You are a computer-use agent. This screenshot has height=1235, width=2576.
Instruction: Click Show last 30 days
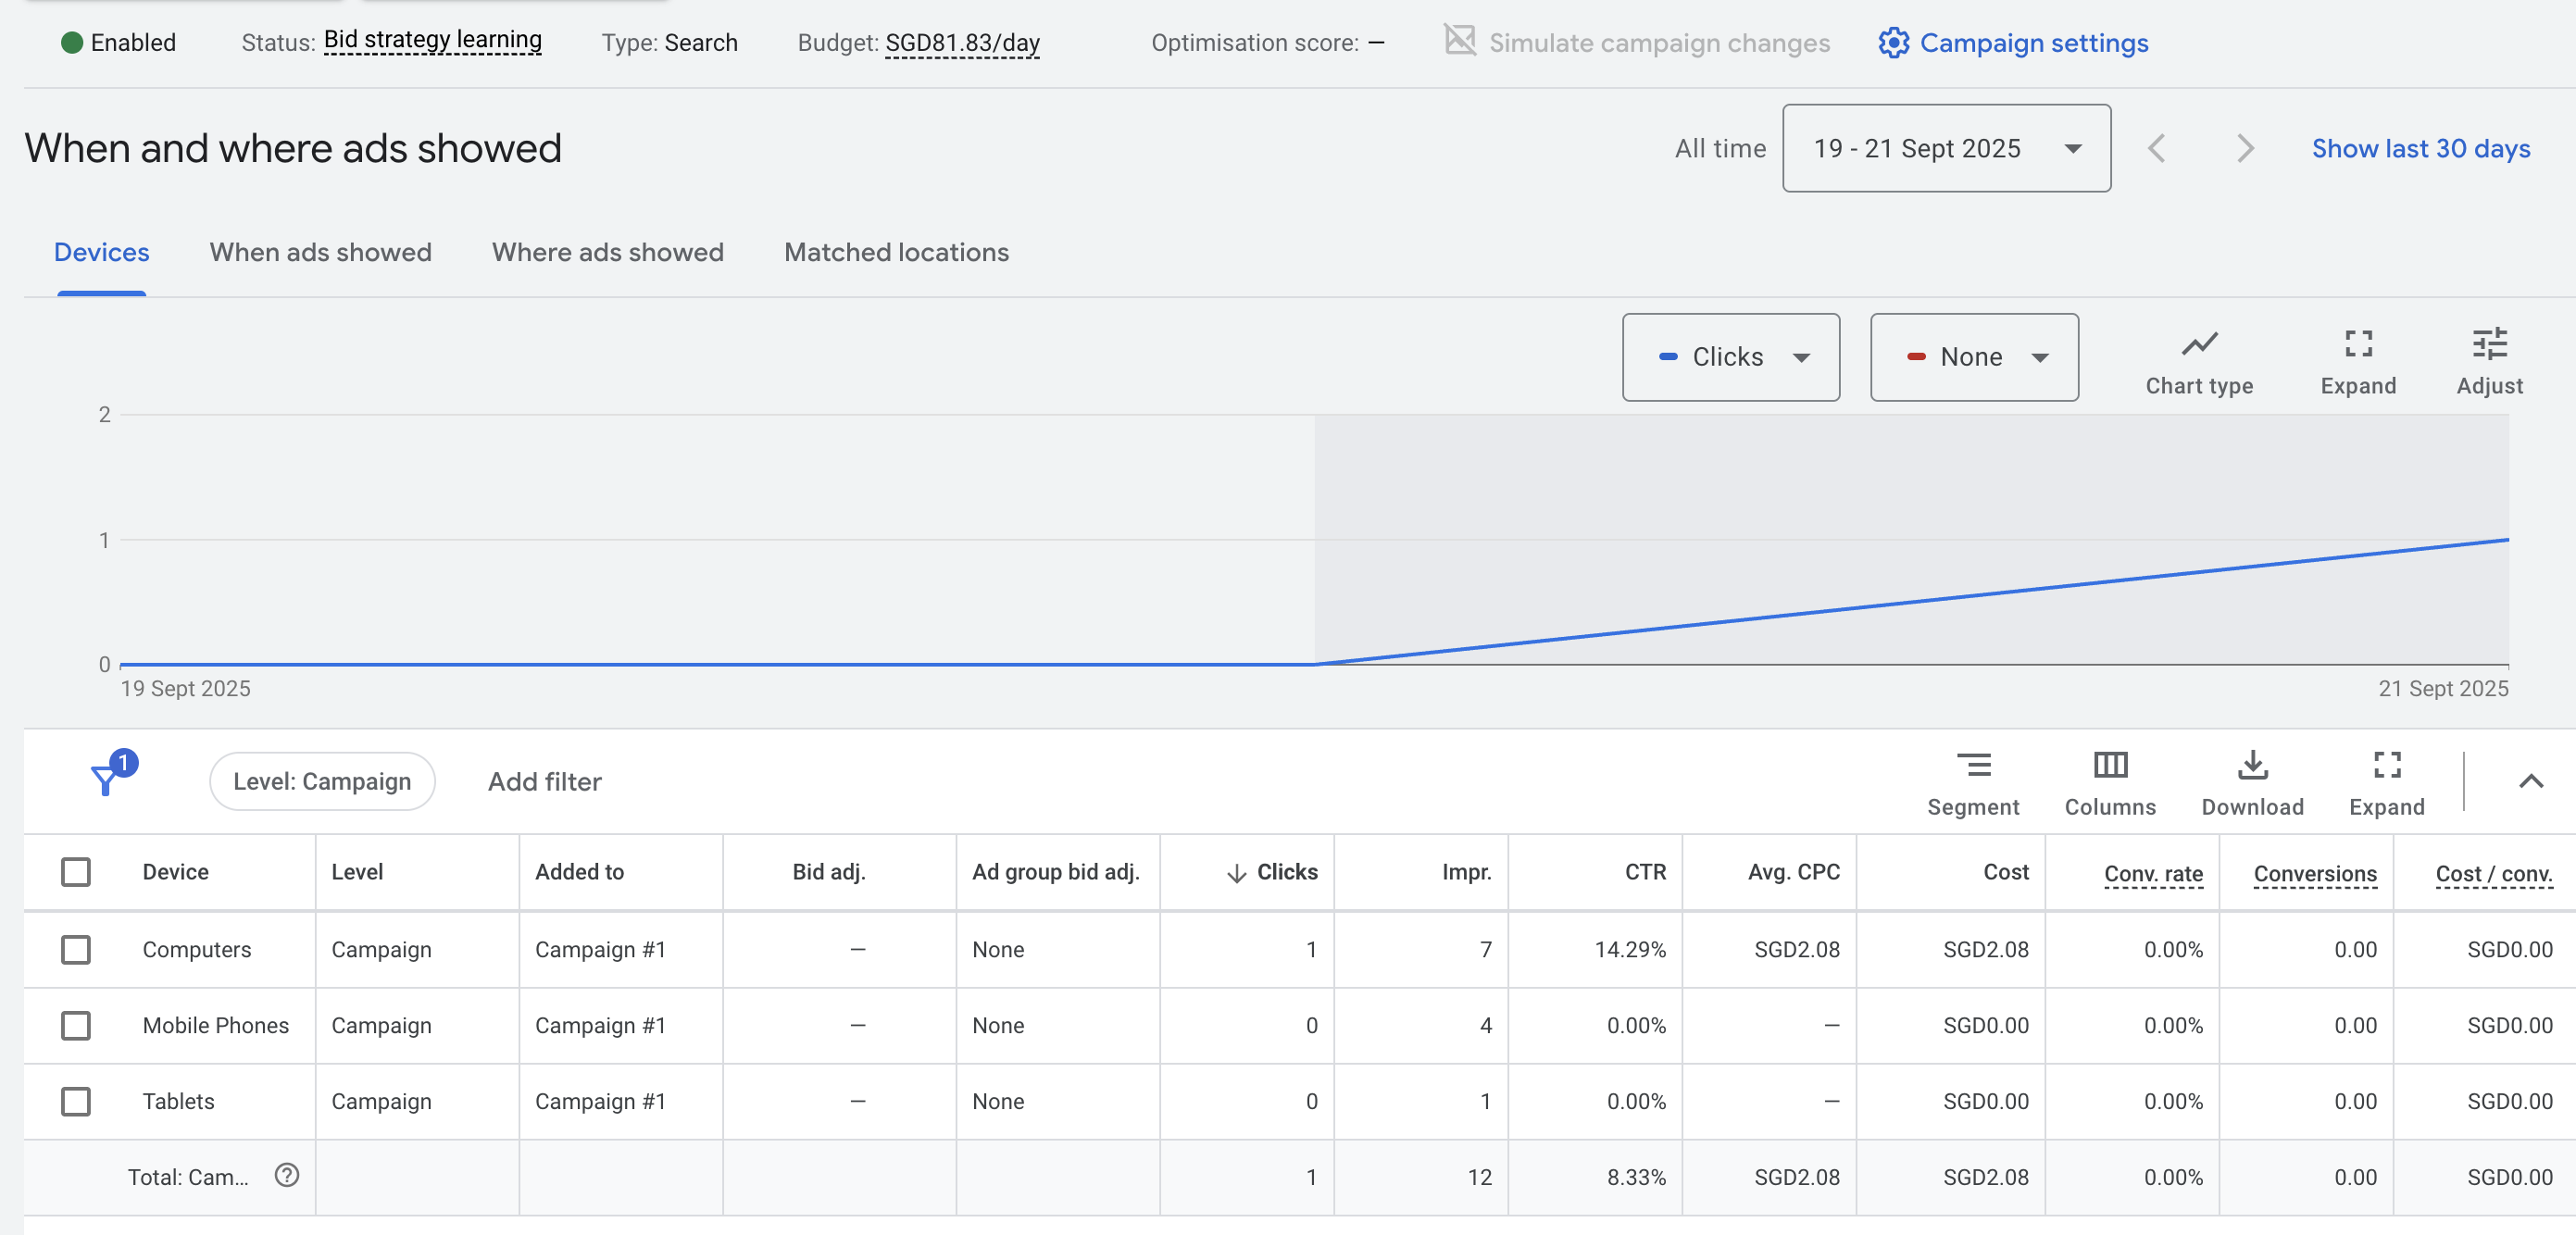pos(2420,147)
